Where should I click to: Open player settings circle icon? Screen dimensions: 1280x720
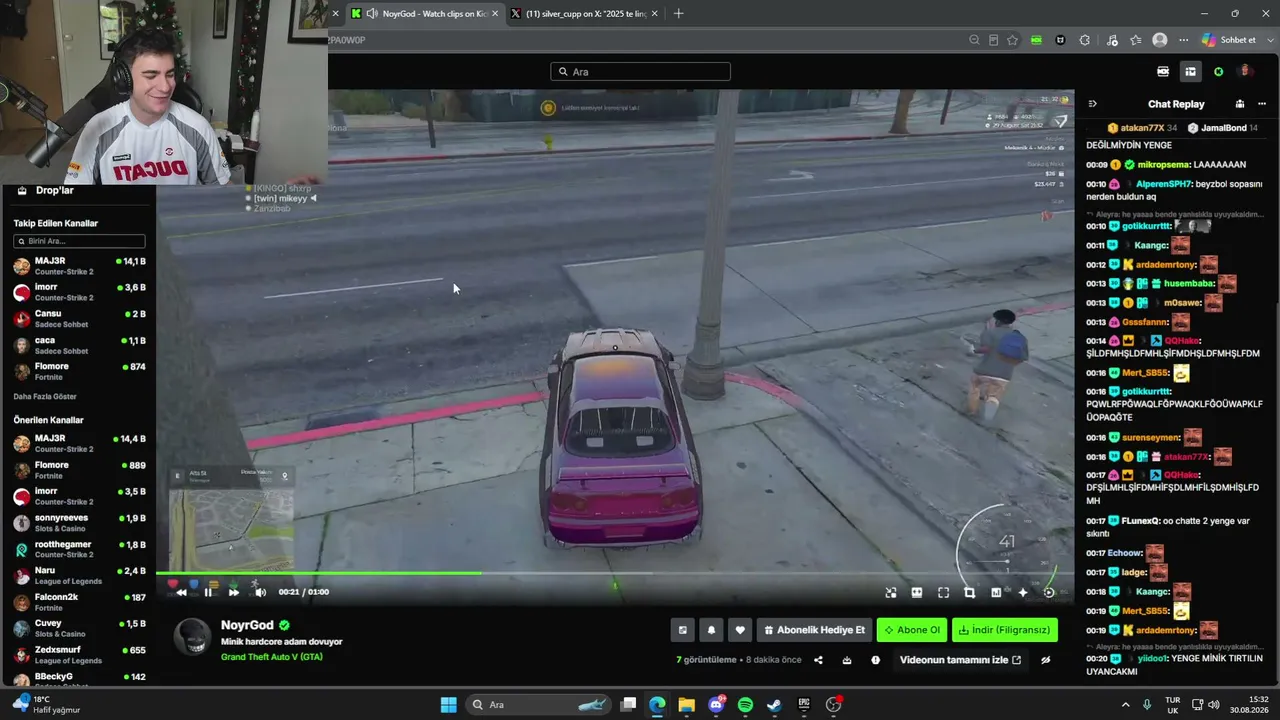pos(1049,593)
